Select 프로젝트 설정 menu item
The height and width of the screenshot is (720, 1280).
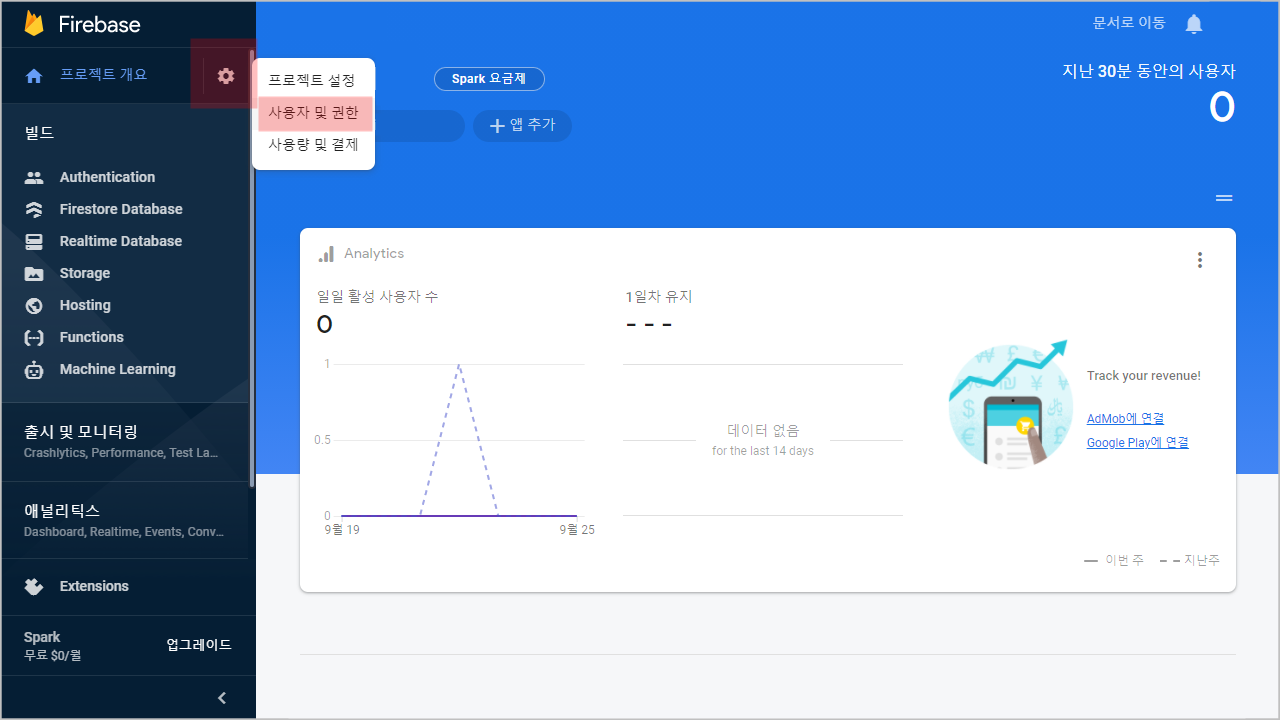click(312, 80)
